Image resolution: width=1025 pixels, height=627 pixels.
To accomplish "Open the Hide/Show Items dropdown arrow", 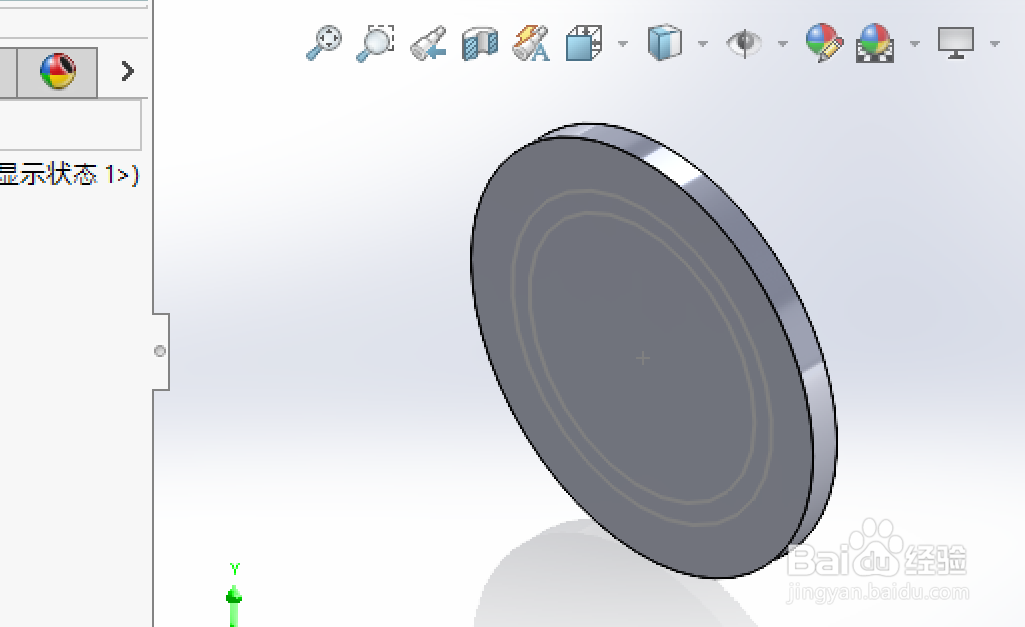I will pos(782,44).
